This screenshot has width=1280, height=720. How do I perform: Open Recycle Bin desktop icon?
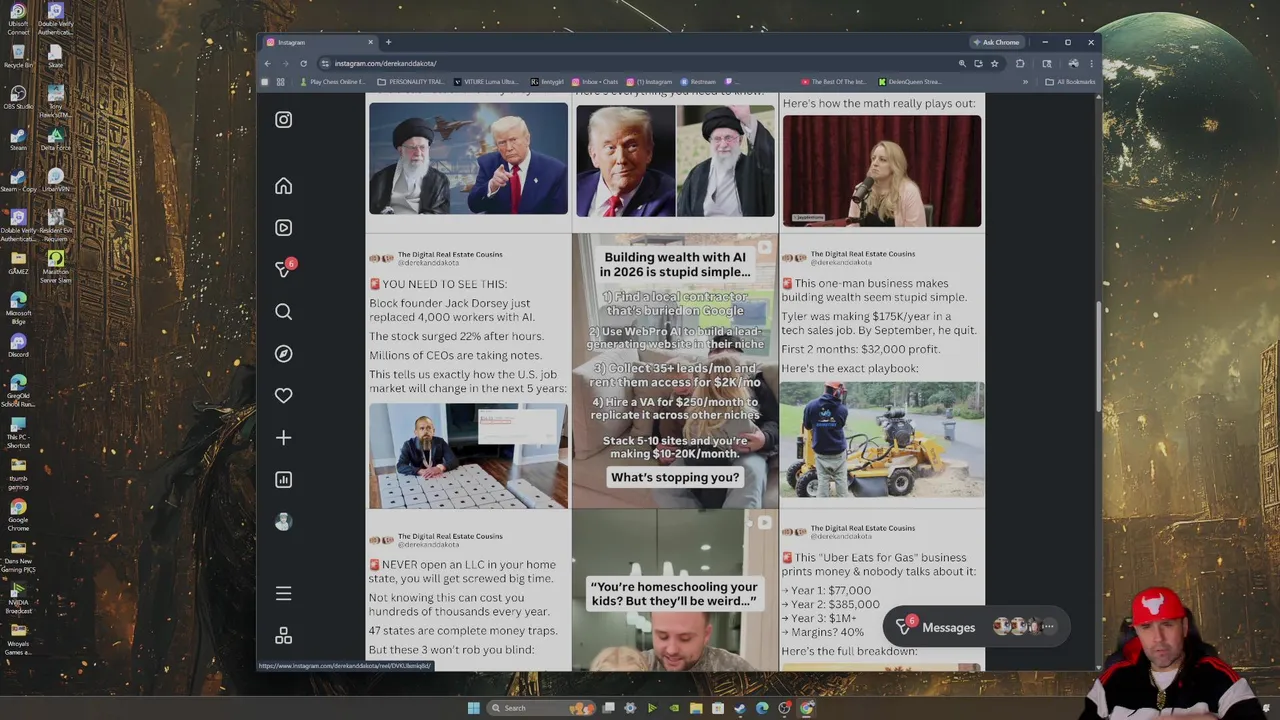click(x=18, y=57)
